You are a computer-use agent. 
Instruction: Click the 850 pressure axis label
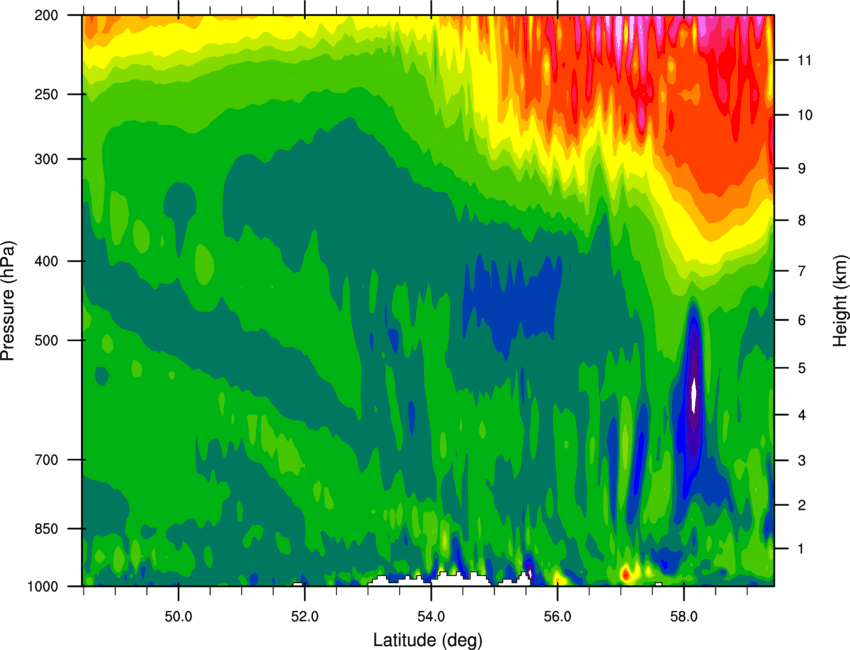(46, 529)
